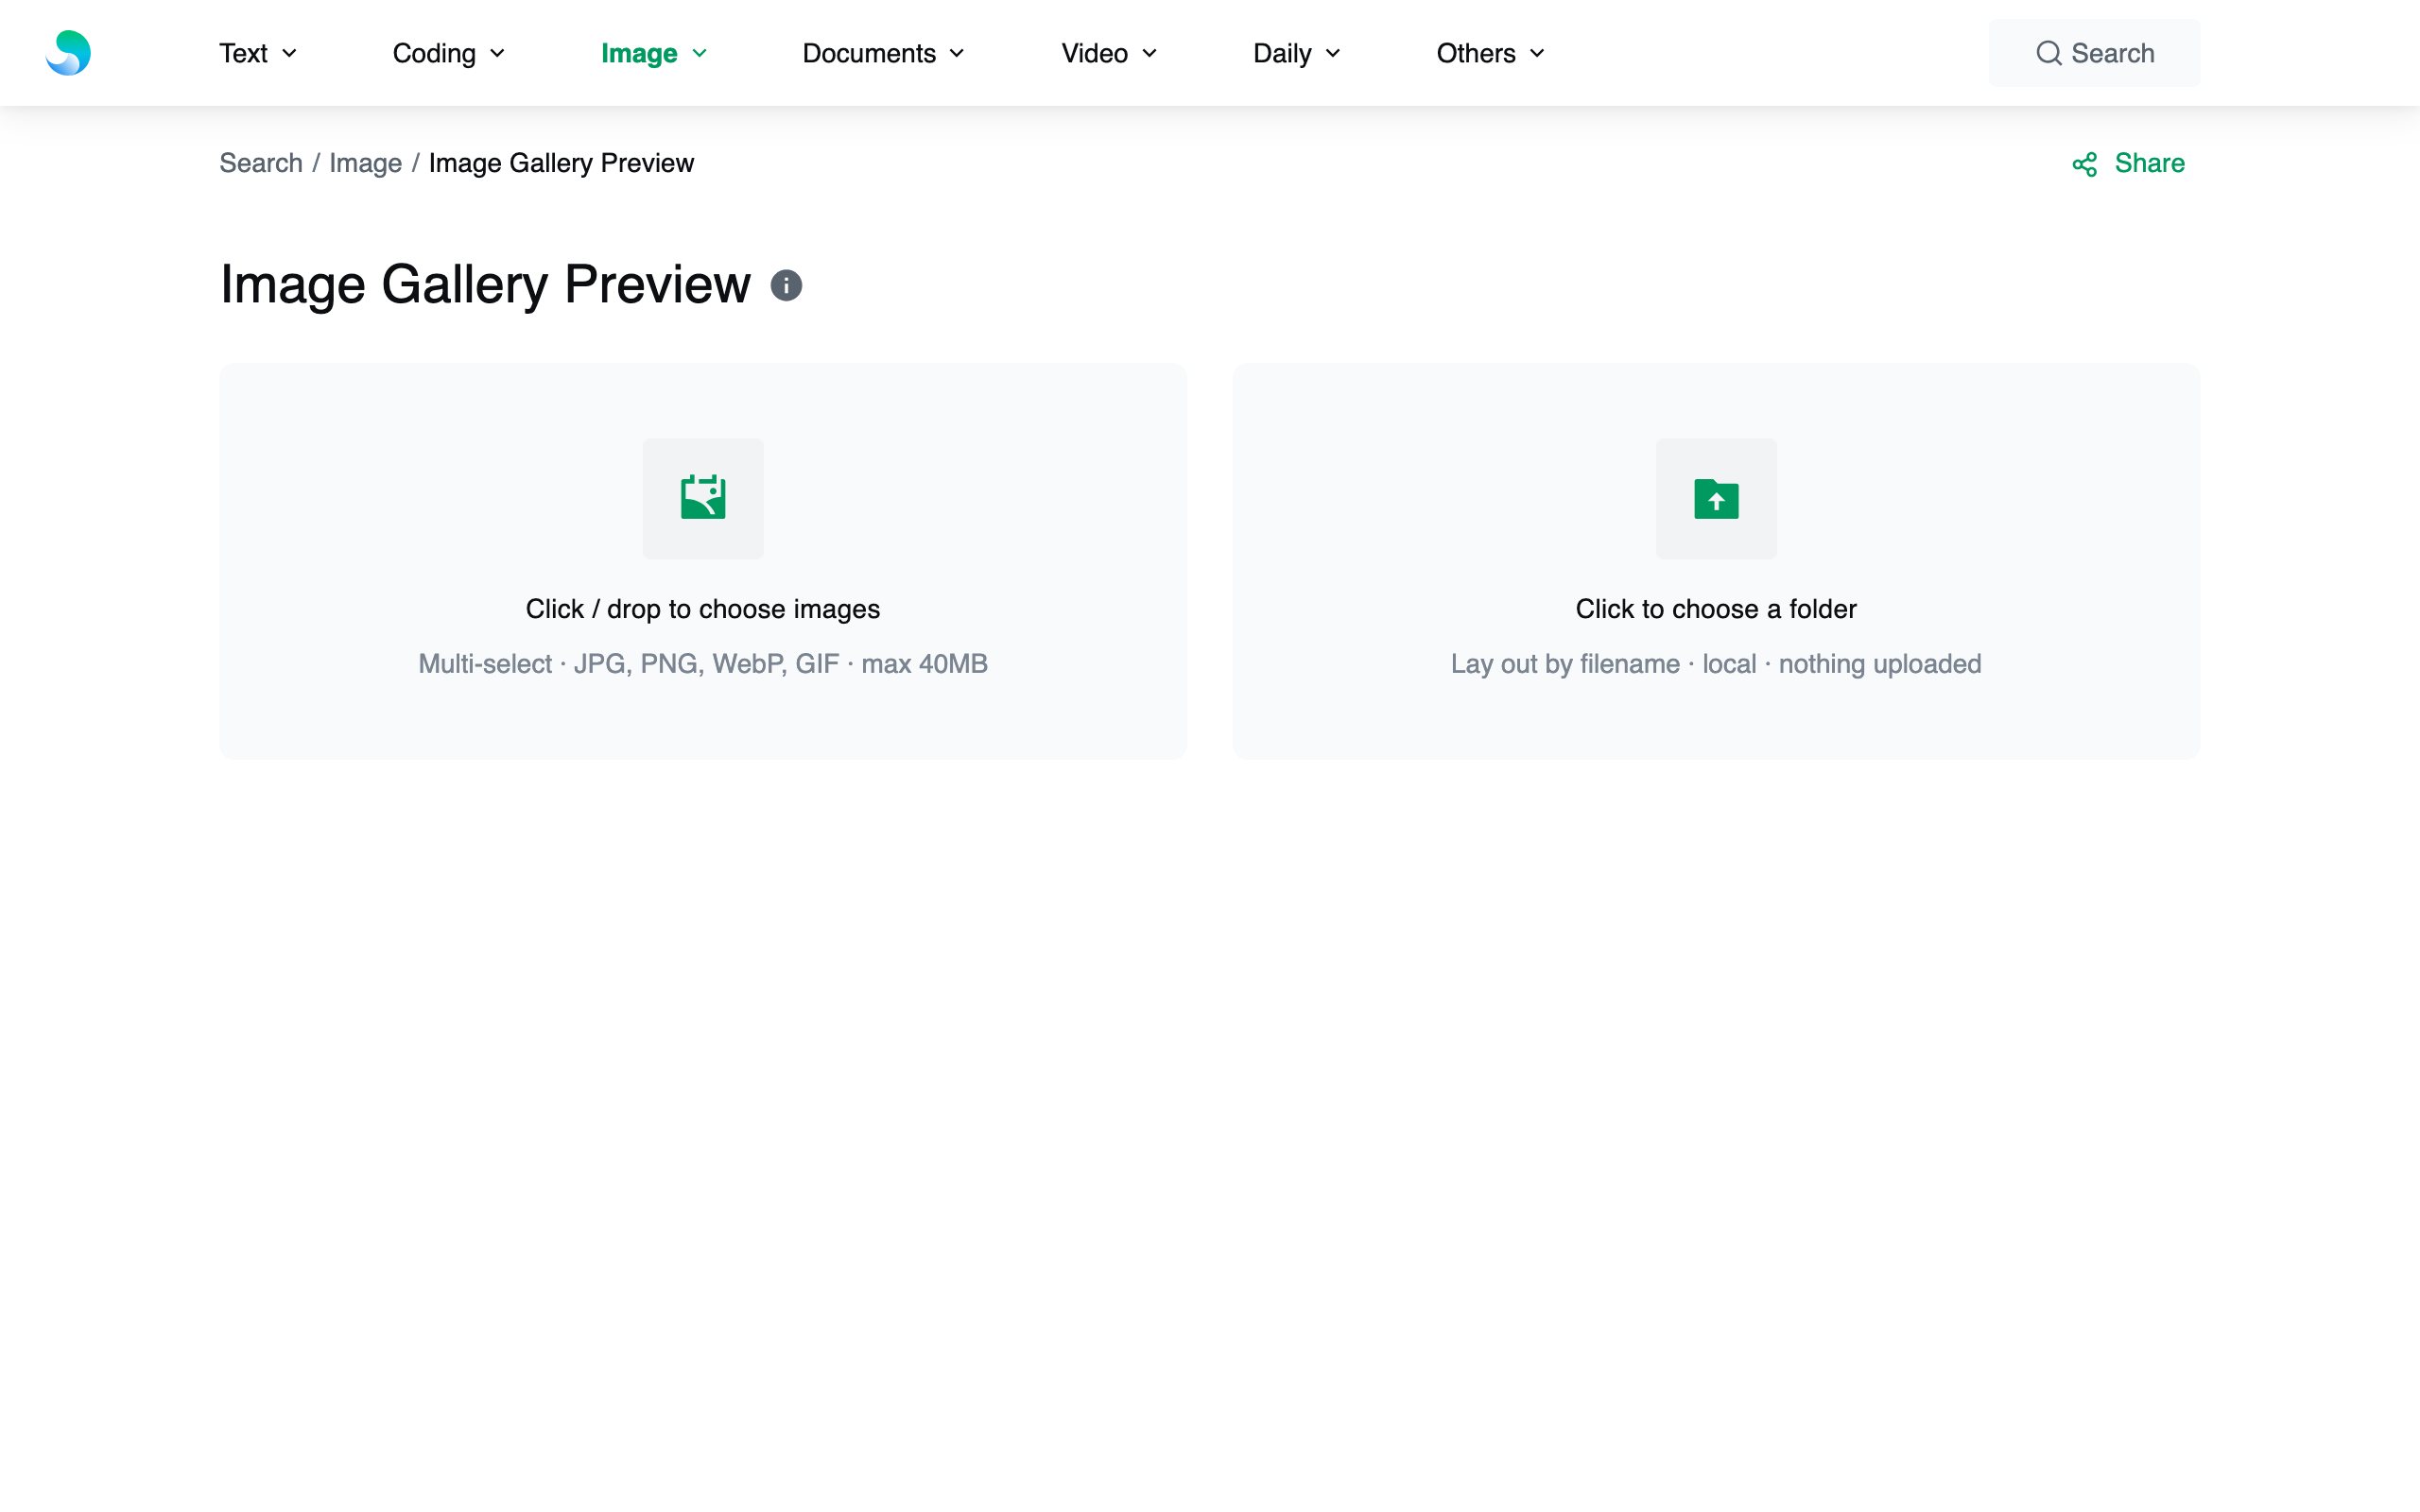The height and width of the screenshot is (1512, 2420).
Task: Expand the Daily dropdown chevron
Action: 1333,53
